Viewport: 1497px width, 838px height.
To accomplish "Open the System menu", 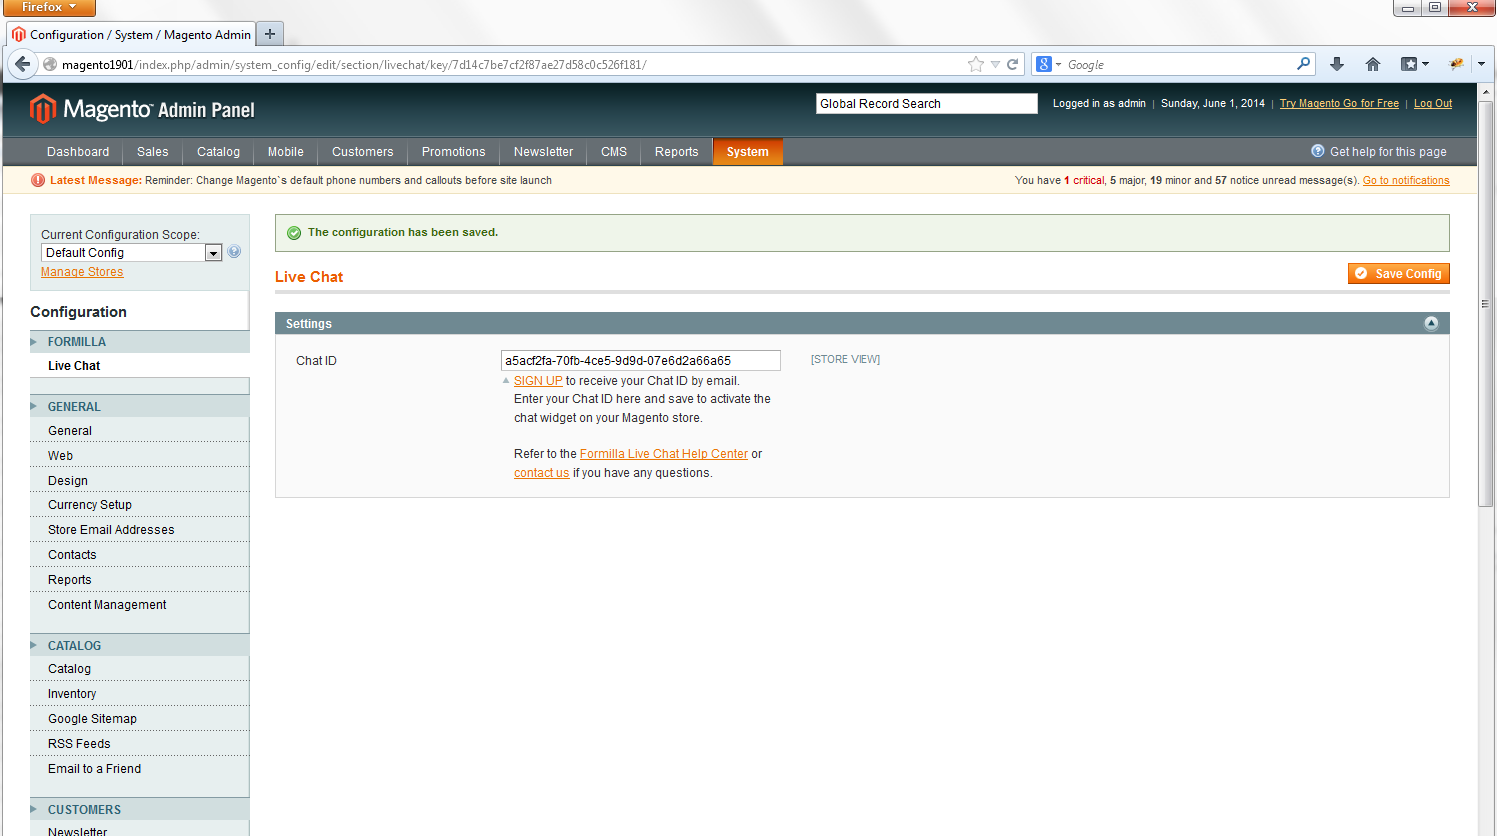I will 748,152.
